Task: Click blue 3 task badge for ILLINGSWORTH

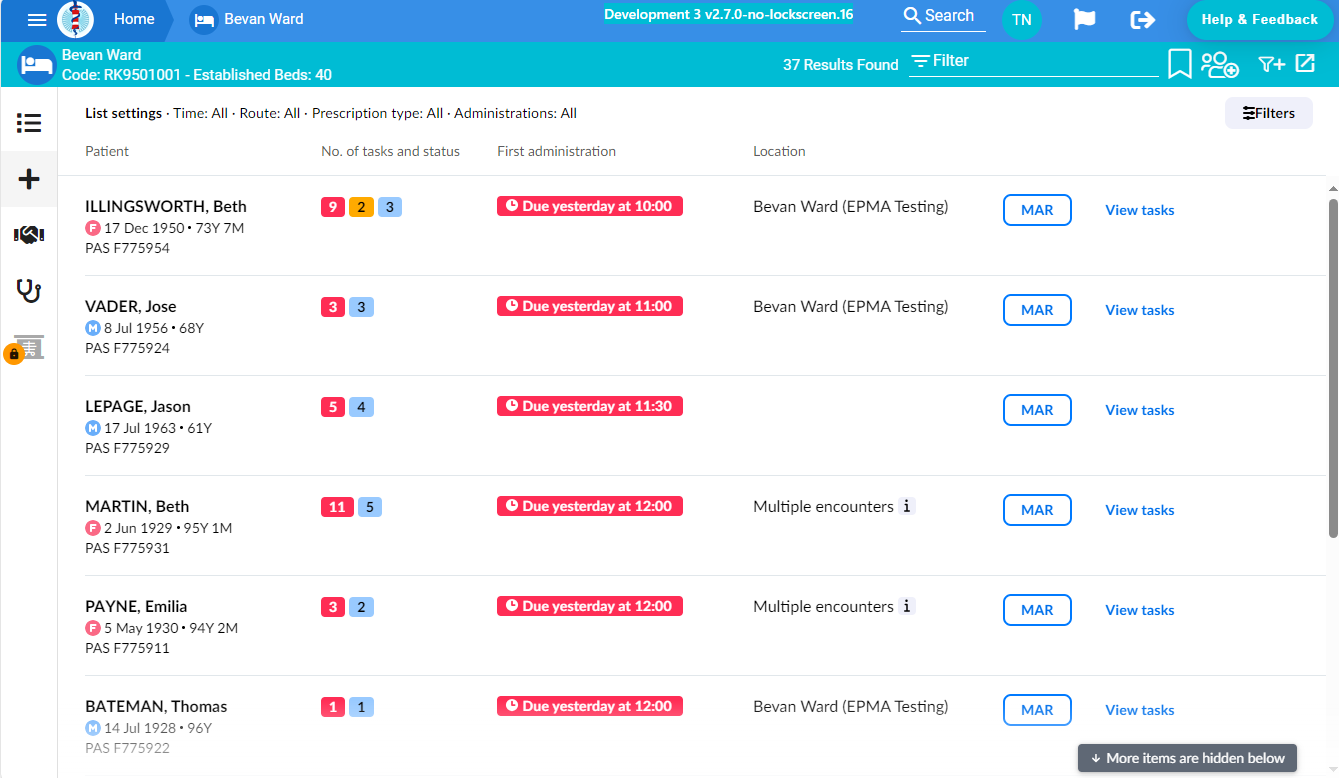Action: coord(390,207)
